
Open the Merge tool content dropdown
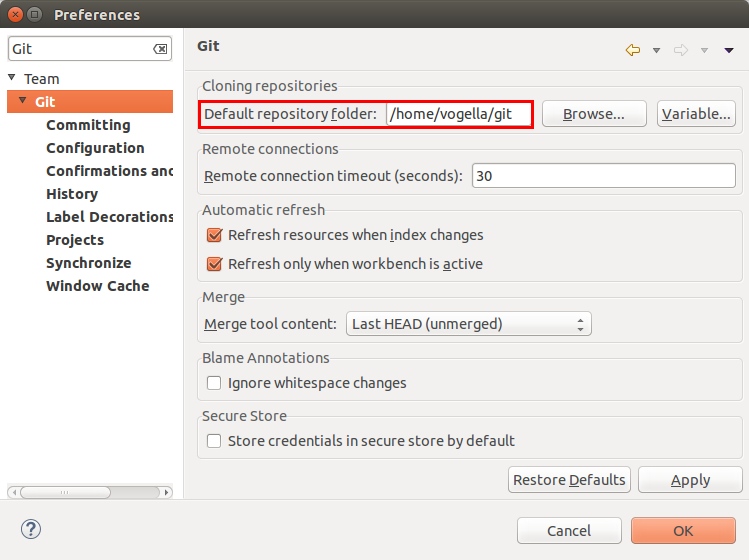click(469, 324)
